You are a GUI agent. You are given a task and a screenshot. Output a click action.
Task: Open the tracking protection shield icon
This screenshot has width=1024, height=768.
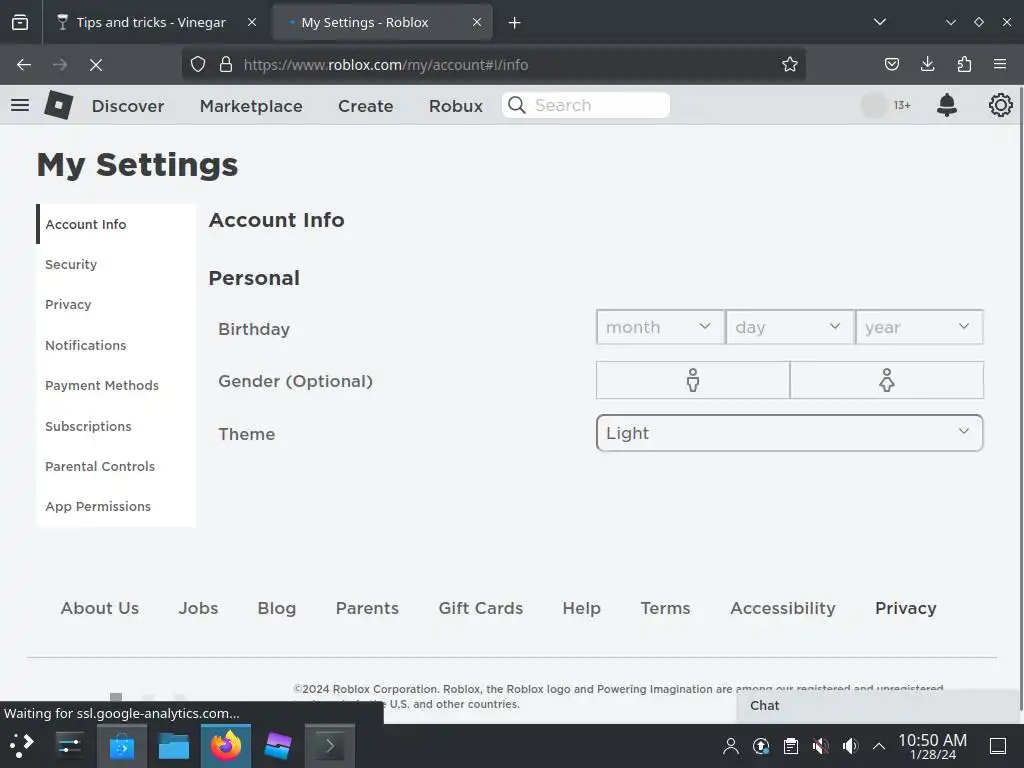[198, 65]
